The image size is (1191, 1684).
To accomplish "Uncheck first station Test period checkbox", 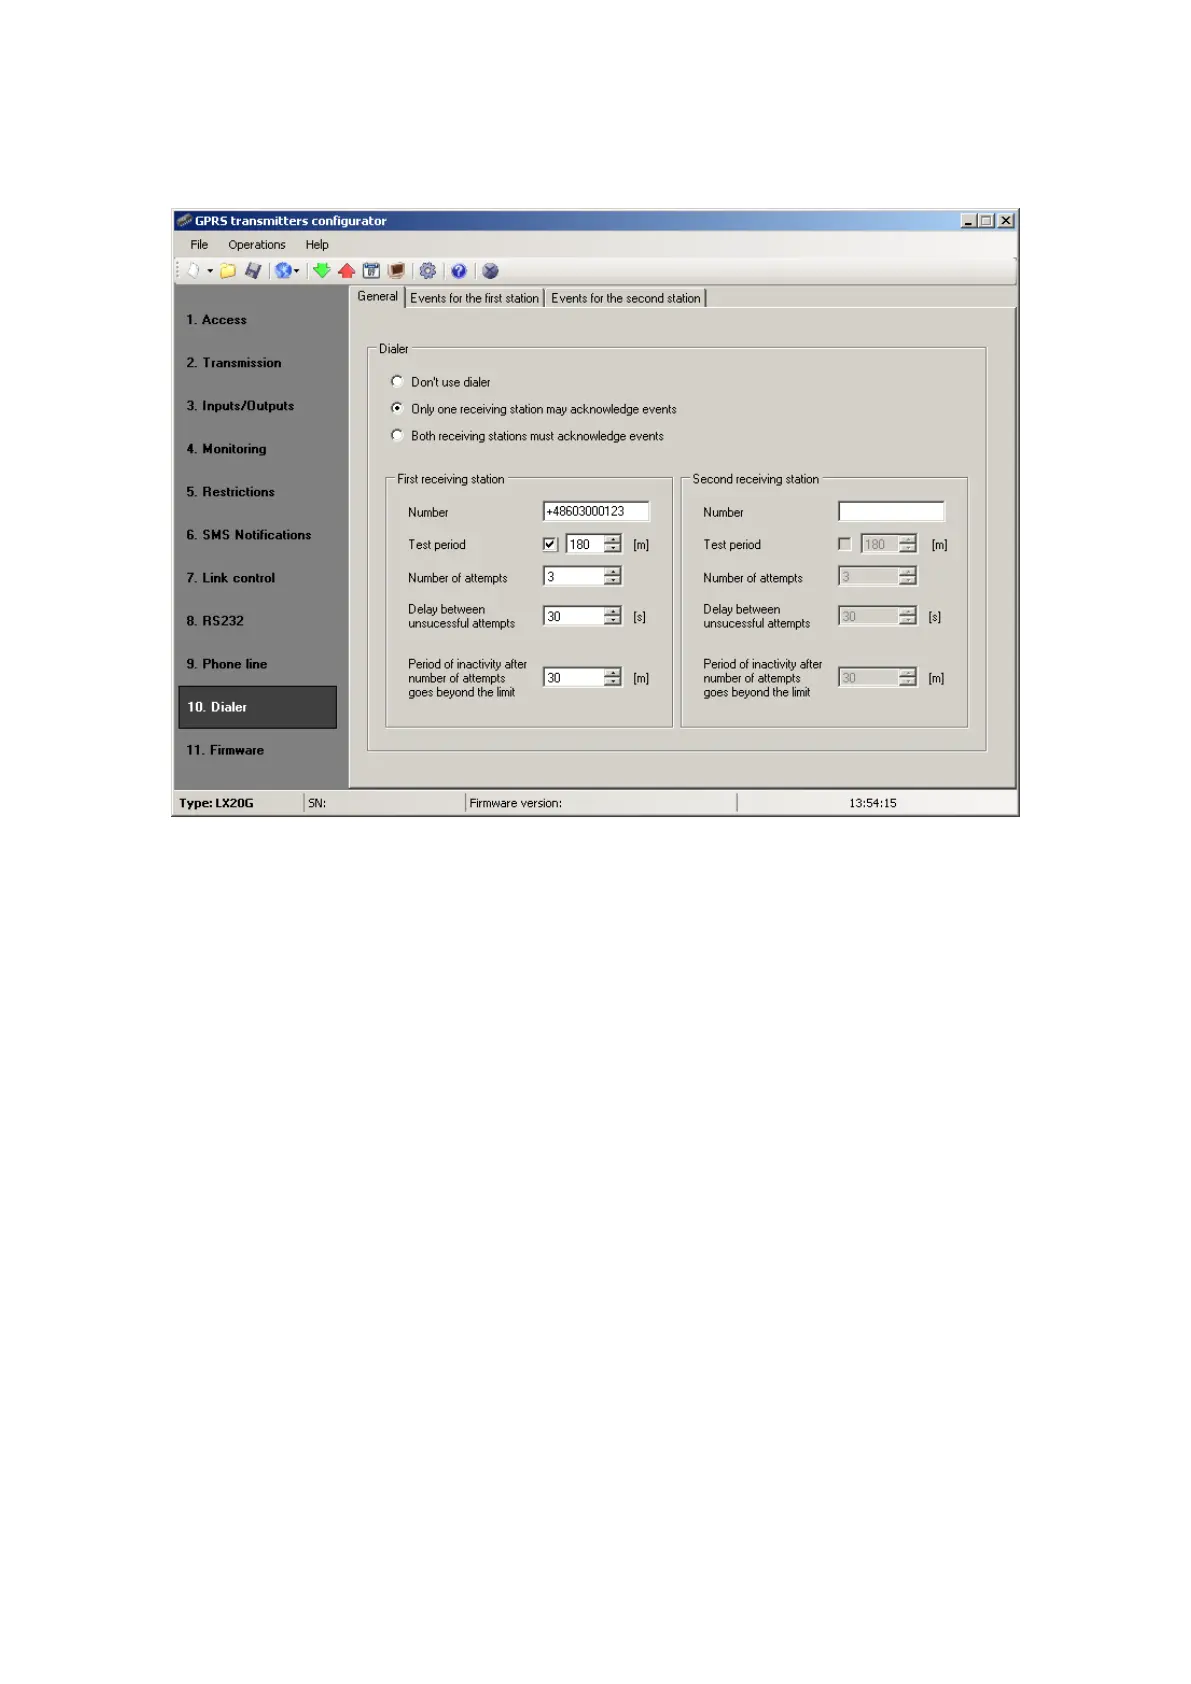I will click(550, 545).
